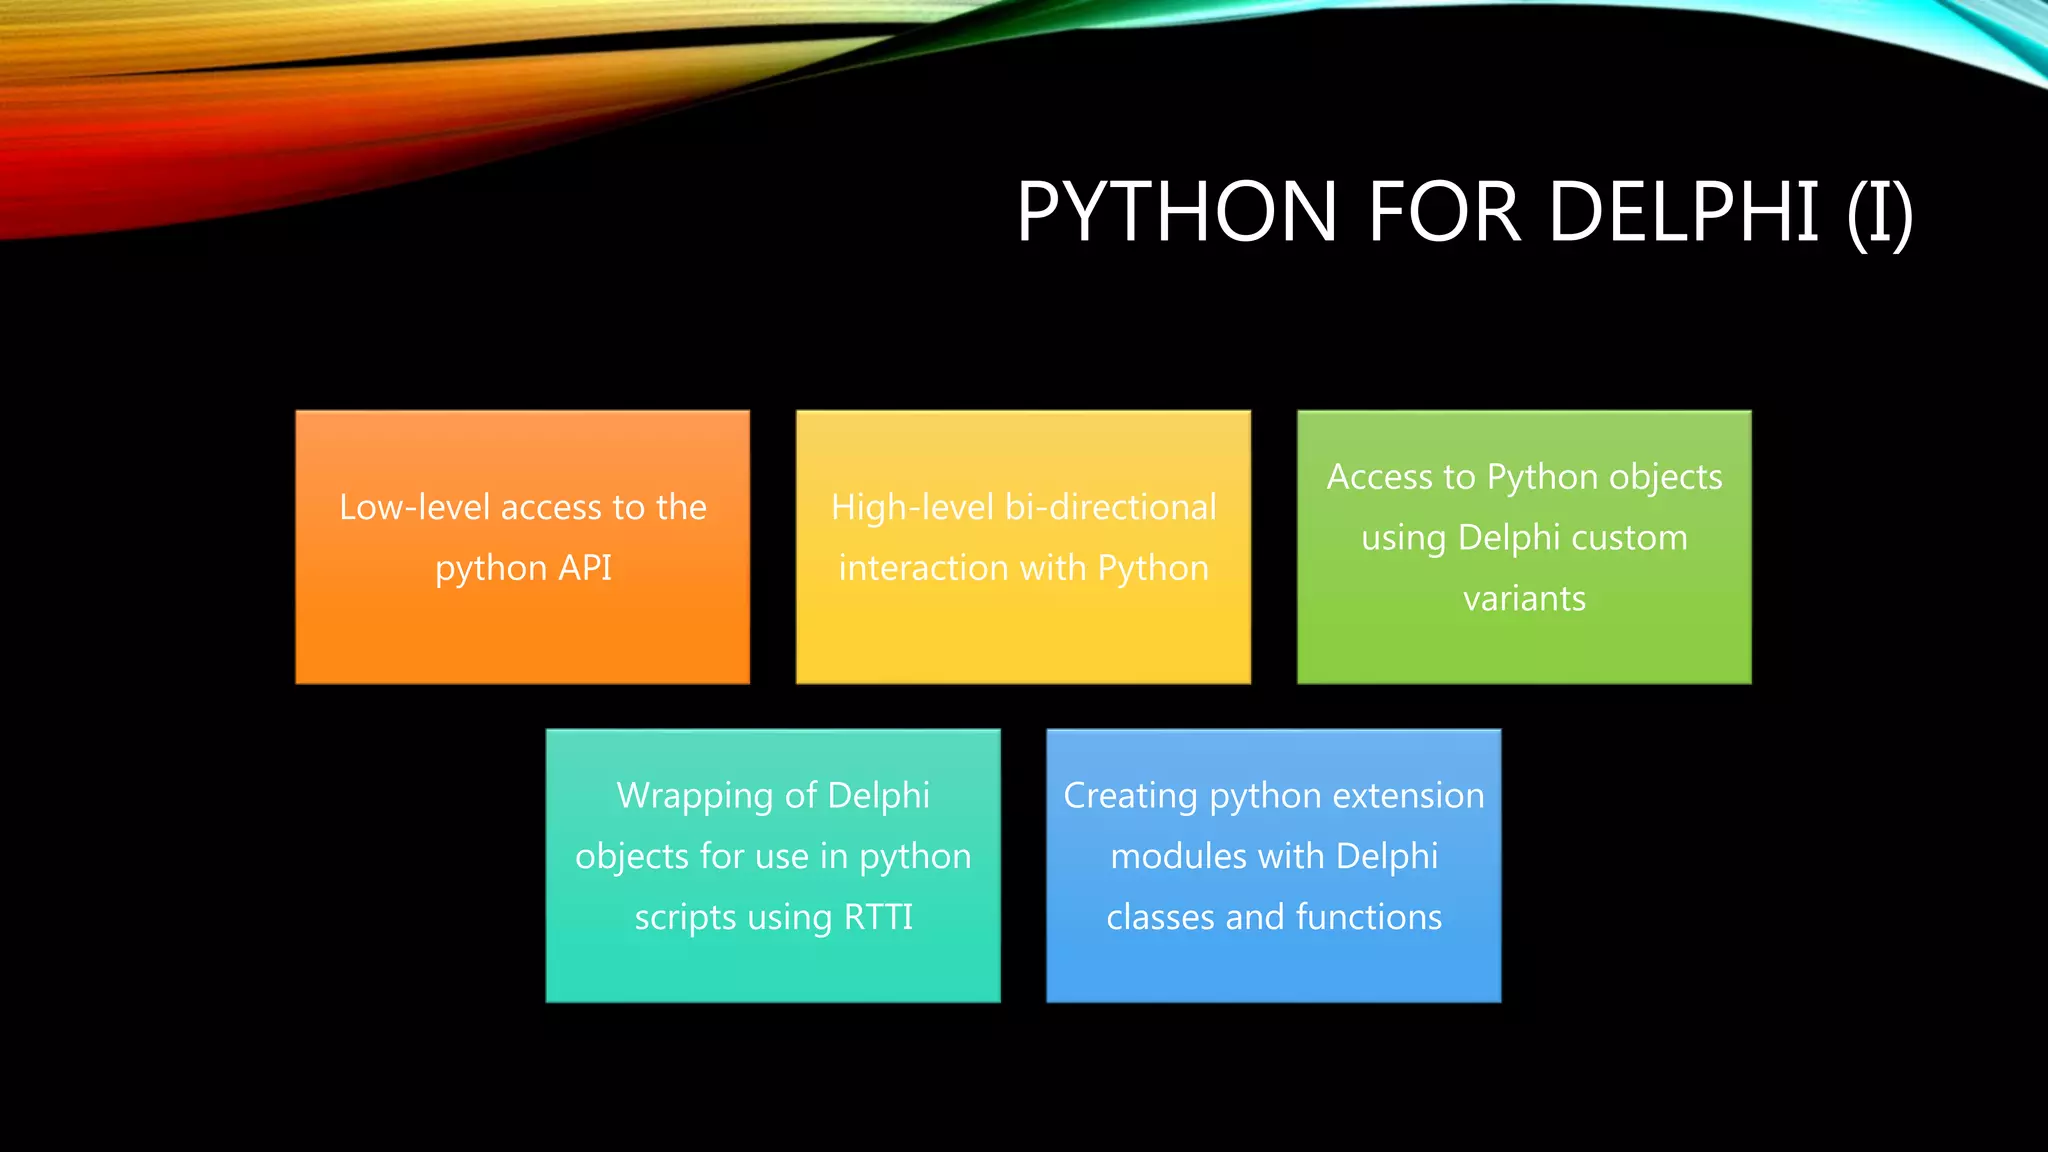Select the teal "Wrapping of Delphi objects" box

tap(773, 866)
